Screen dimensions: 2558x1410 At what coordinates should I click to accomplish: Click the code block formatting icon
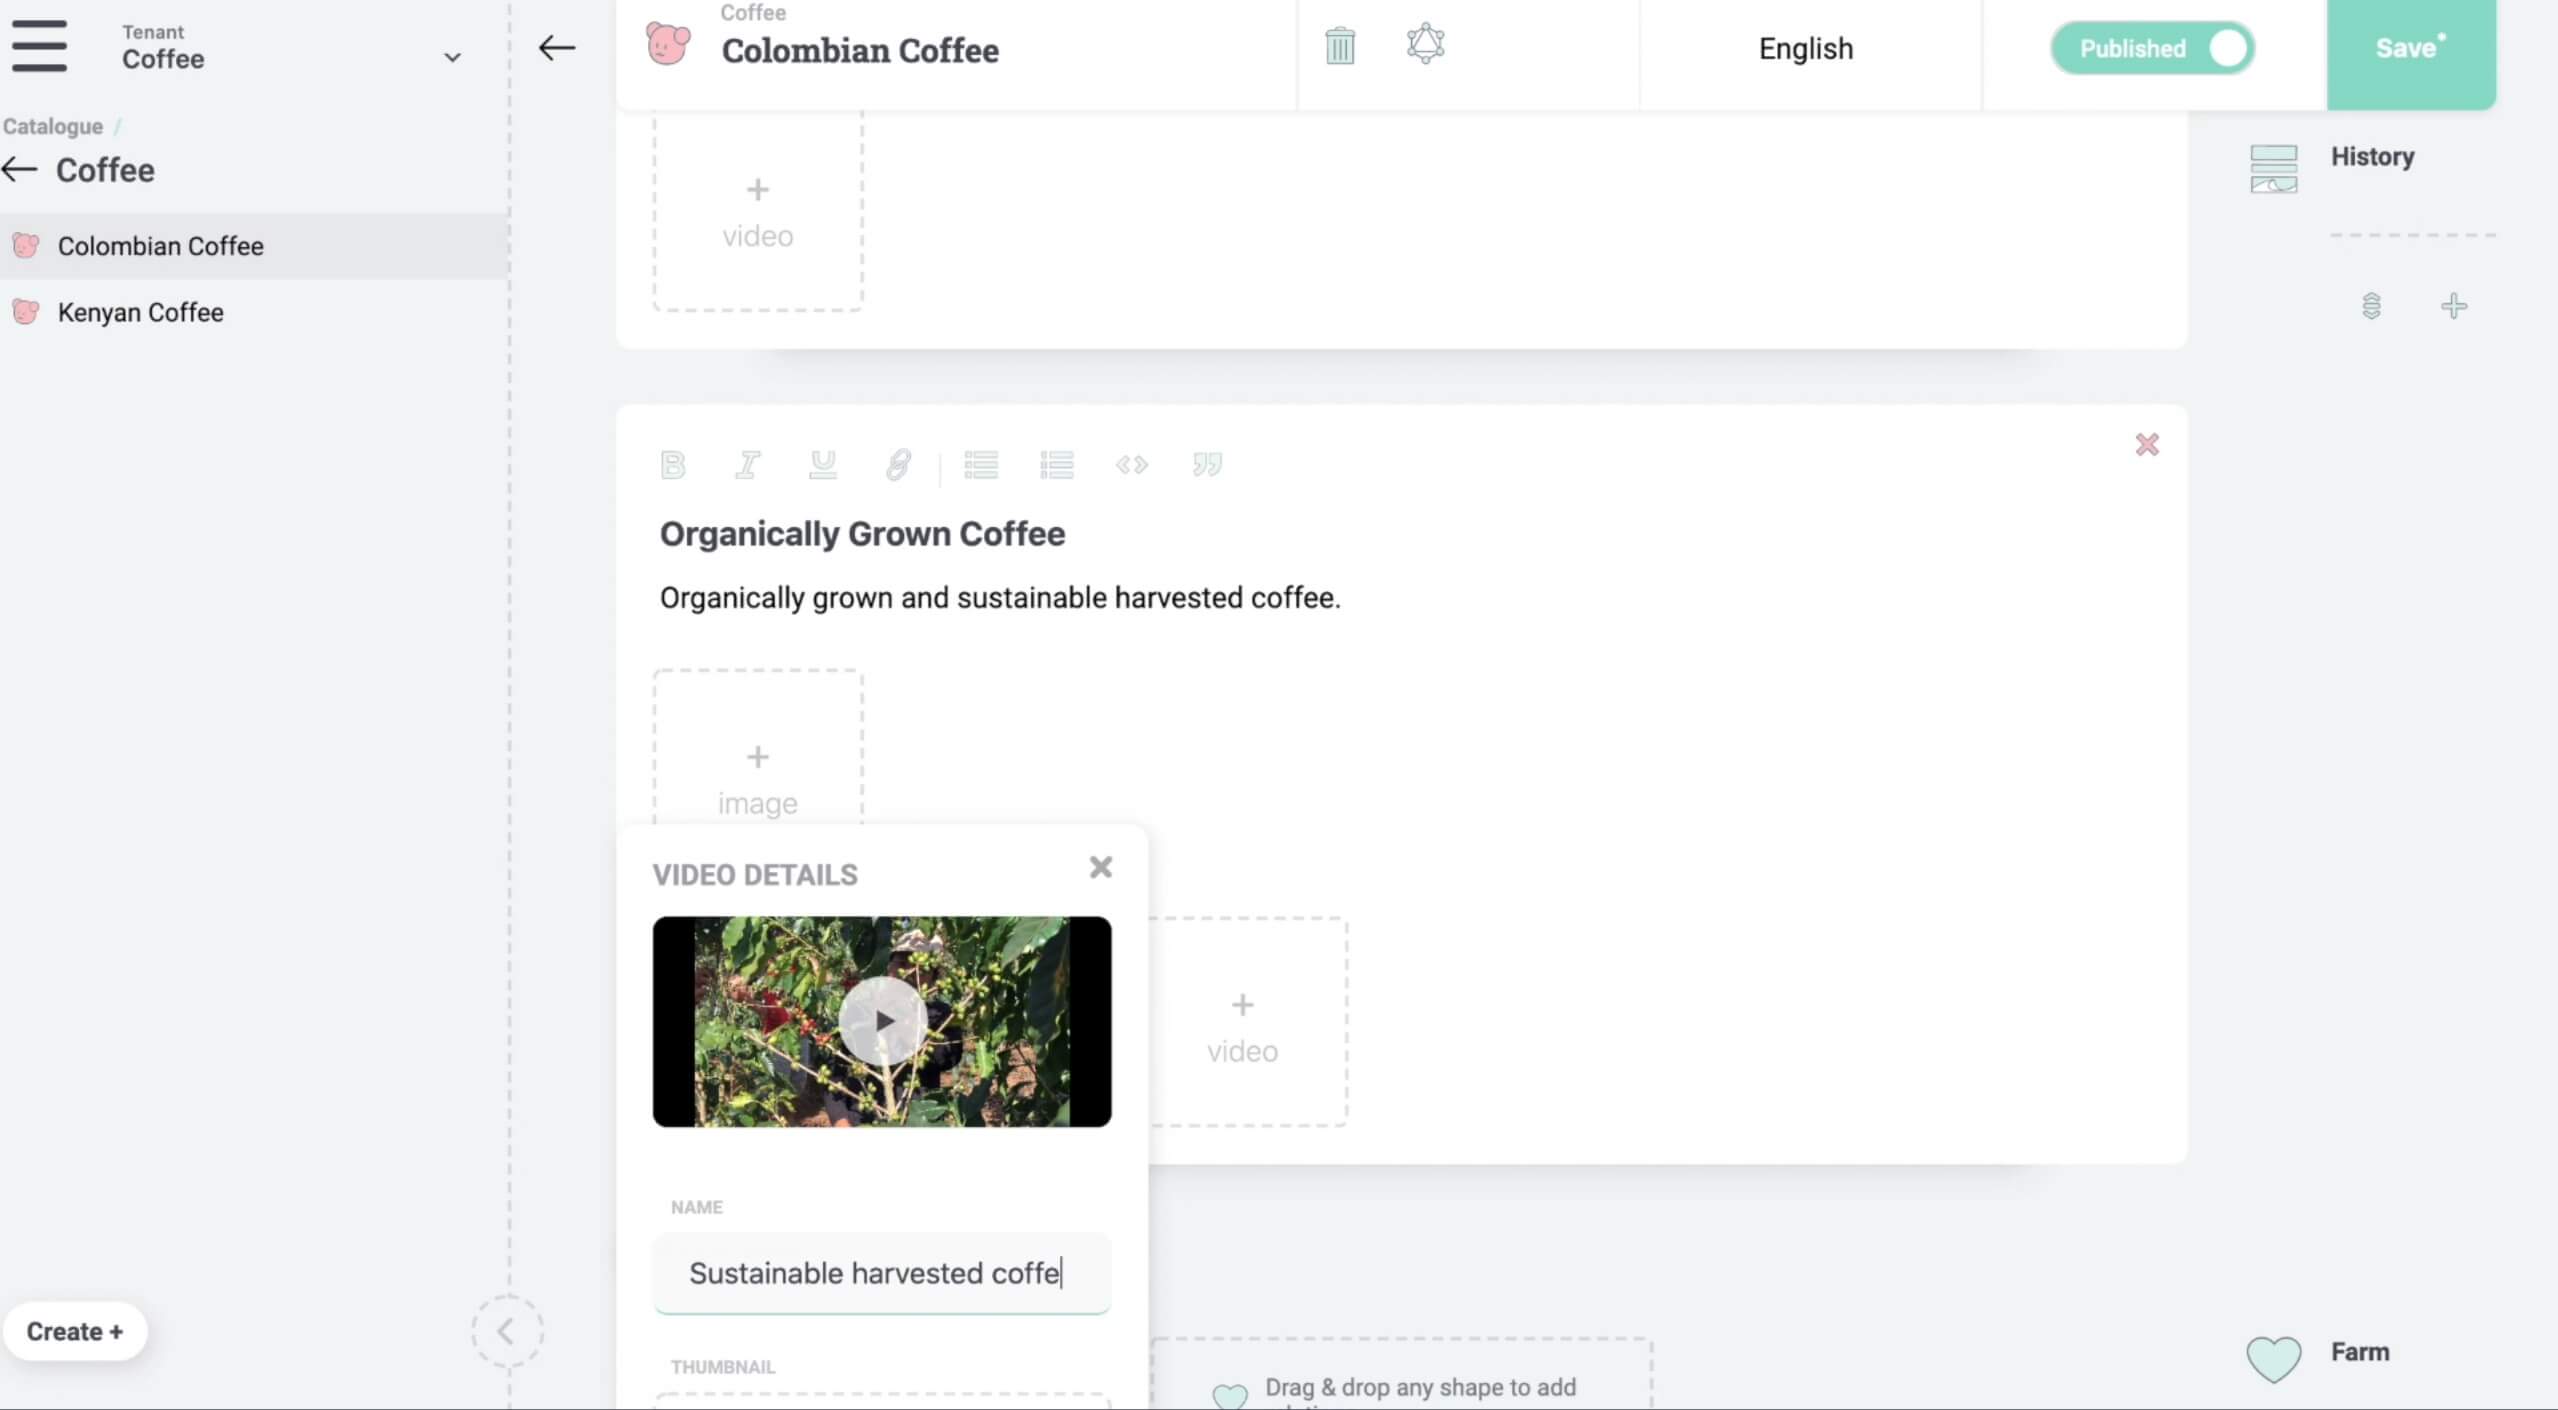(x=1130, y=462)
